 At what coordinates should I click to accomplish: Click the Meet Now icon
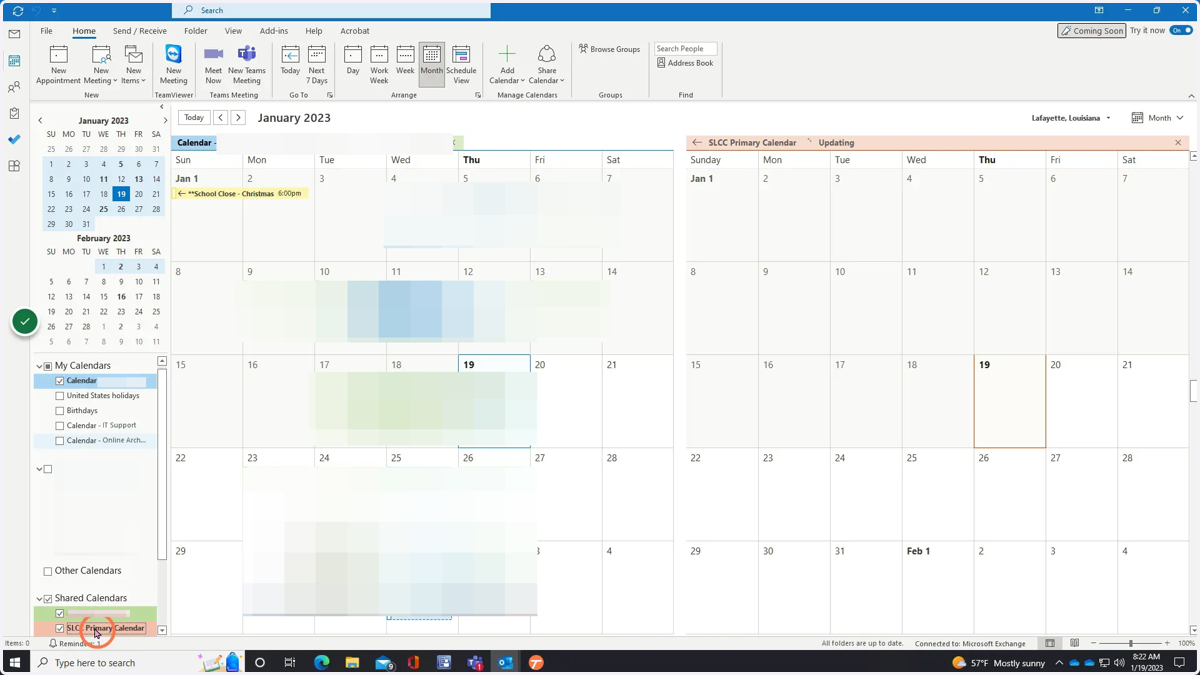(213, 65)
